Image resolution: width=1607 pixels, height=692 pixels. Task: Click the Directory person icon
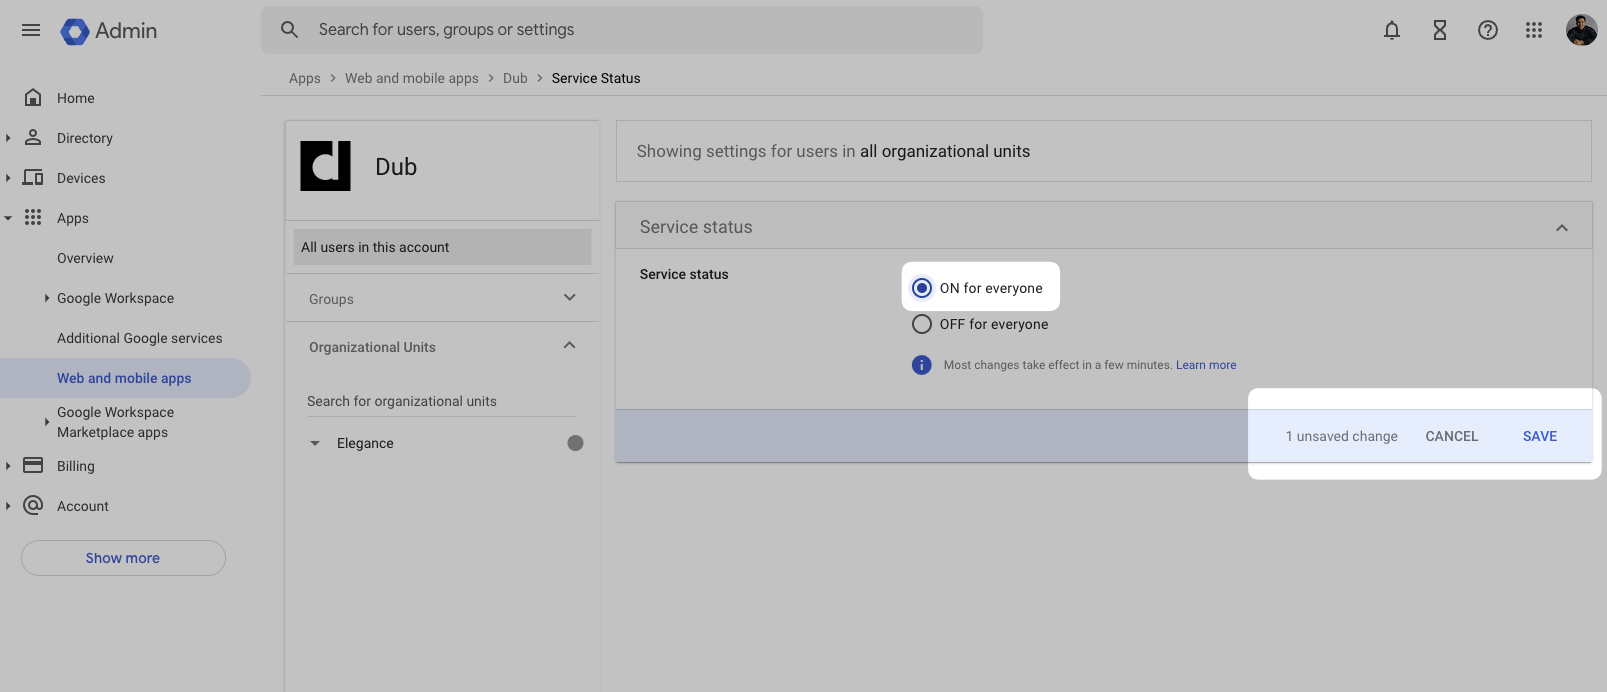point(33,137)
